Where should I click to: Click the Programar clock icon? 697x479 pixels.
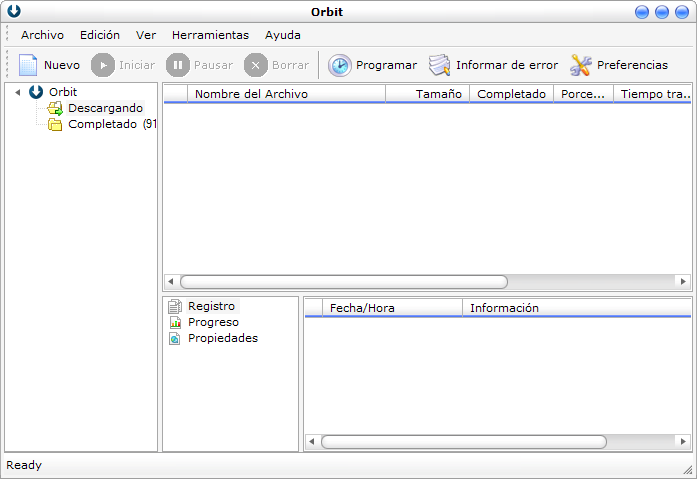pyautogui.click(x=340, y=65)
